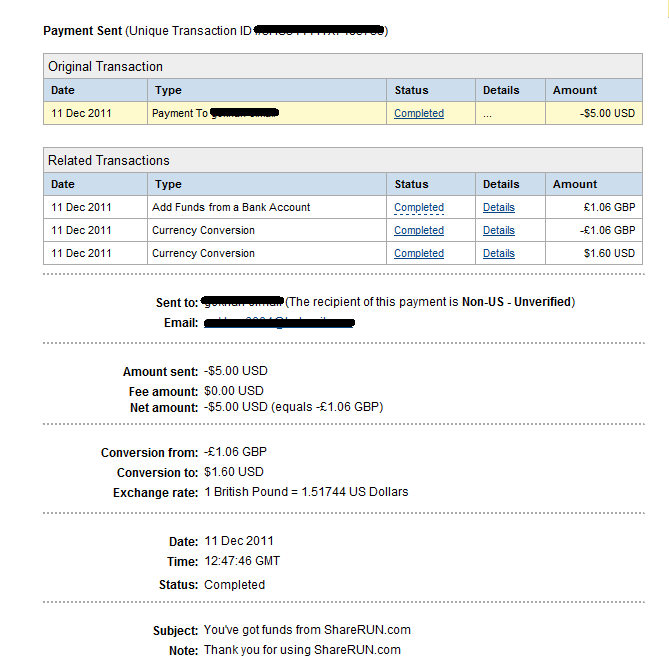The height and width of the screenshot is (658, 669).
Task: Click Completed status link in Original Transaction
Action: click(x=419, y=113)
